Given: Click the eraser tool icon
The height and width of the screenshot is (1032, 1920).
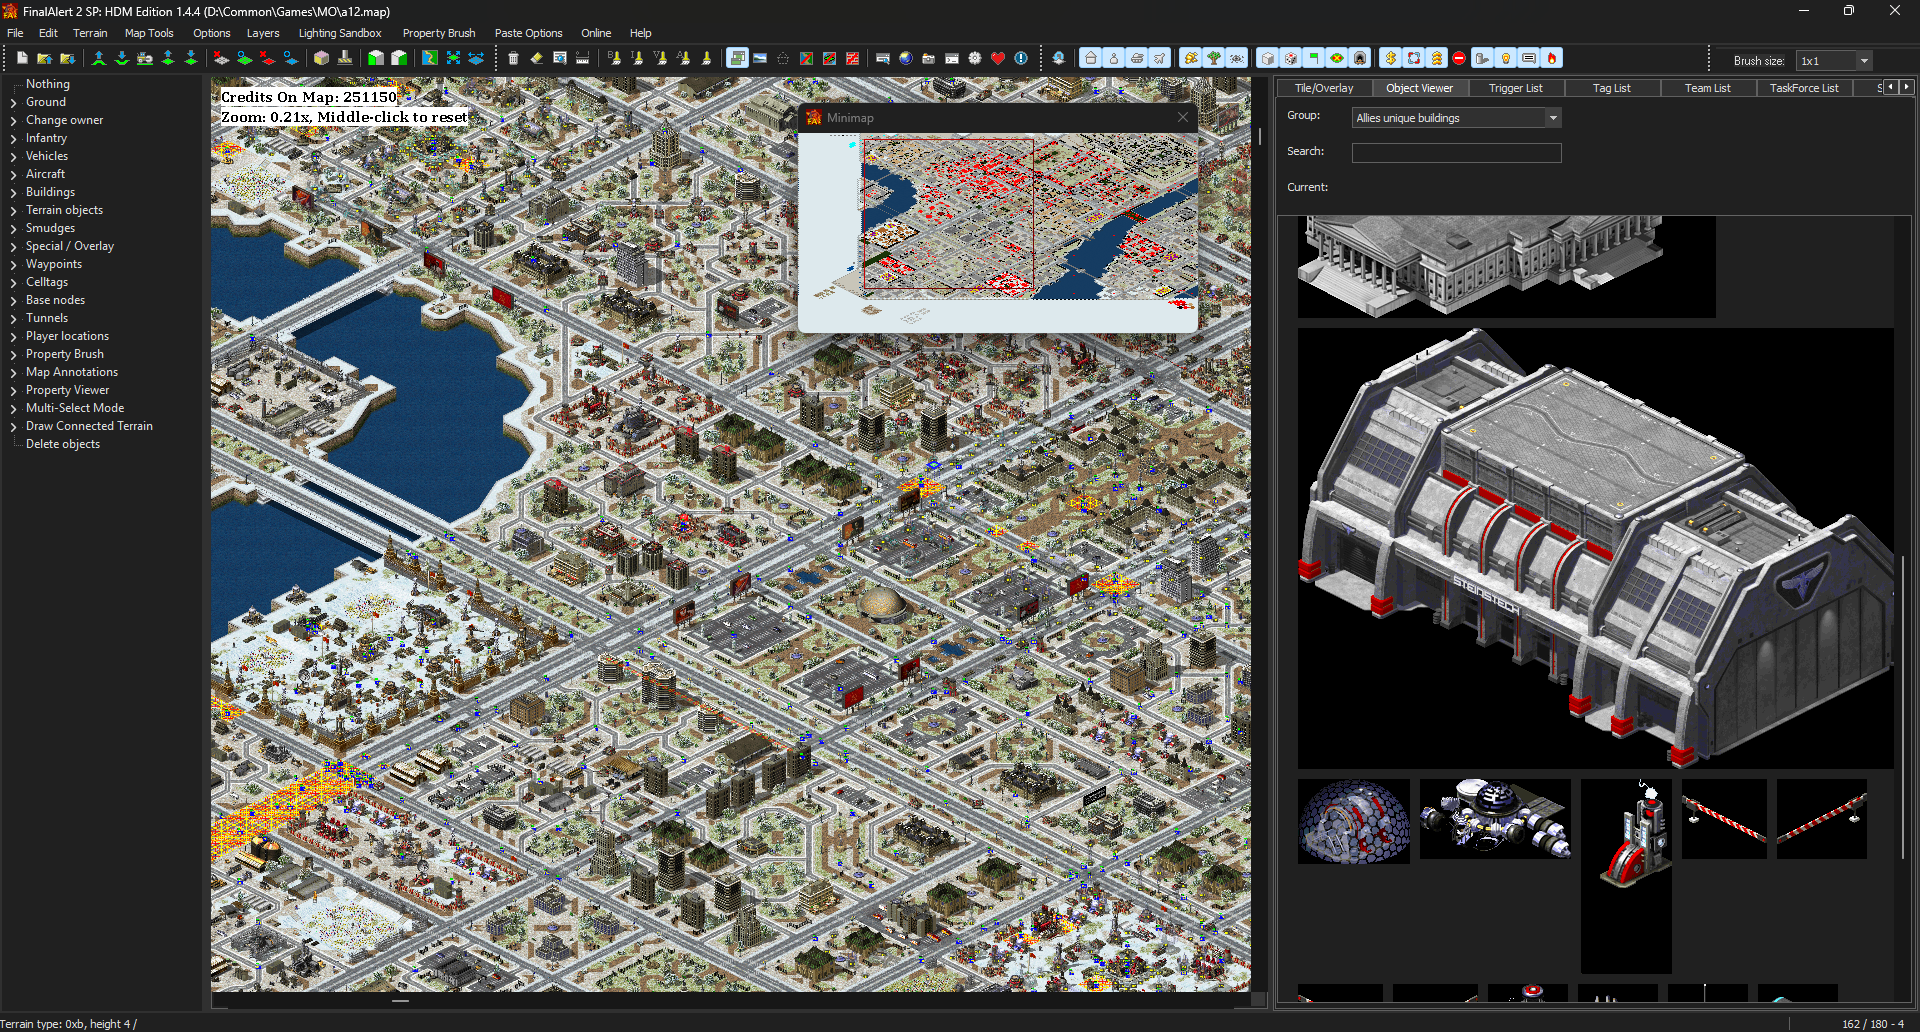Looking at the screenshot, I should point(536,59).
